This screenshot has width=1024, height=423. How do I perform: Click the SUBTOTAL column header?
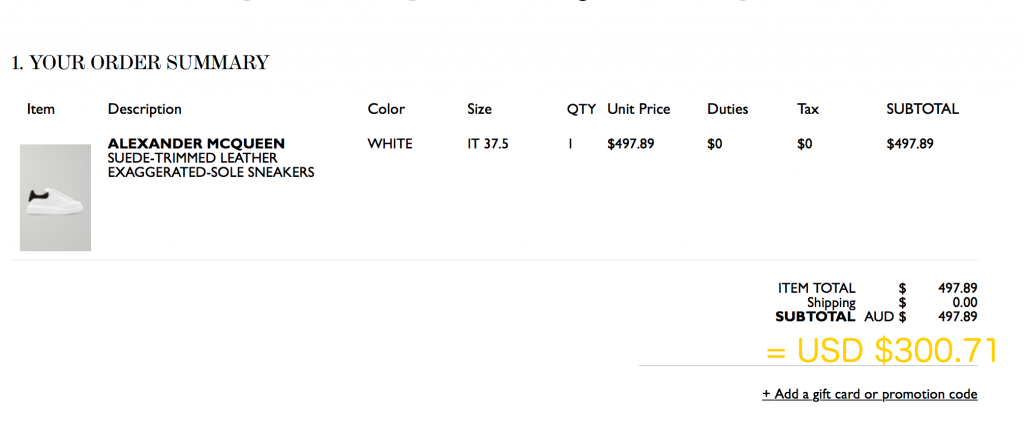[921, 109]
